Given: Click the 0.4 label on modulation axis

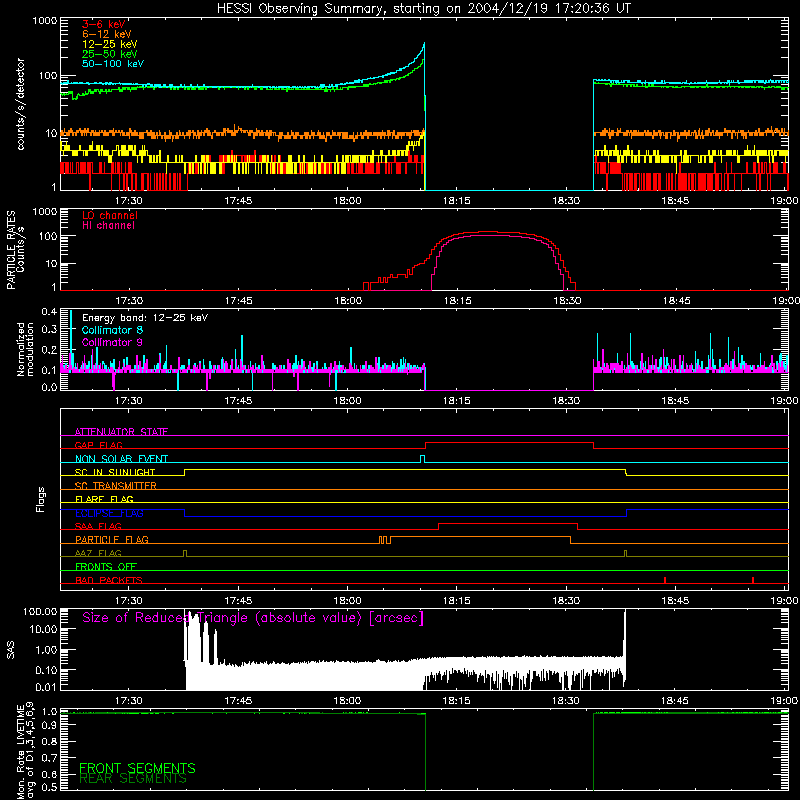Looking at the screenshot, I should pos(49,312).
